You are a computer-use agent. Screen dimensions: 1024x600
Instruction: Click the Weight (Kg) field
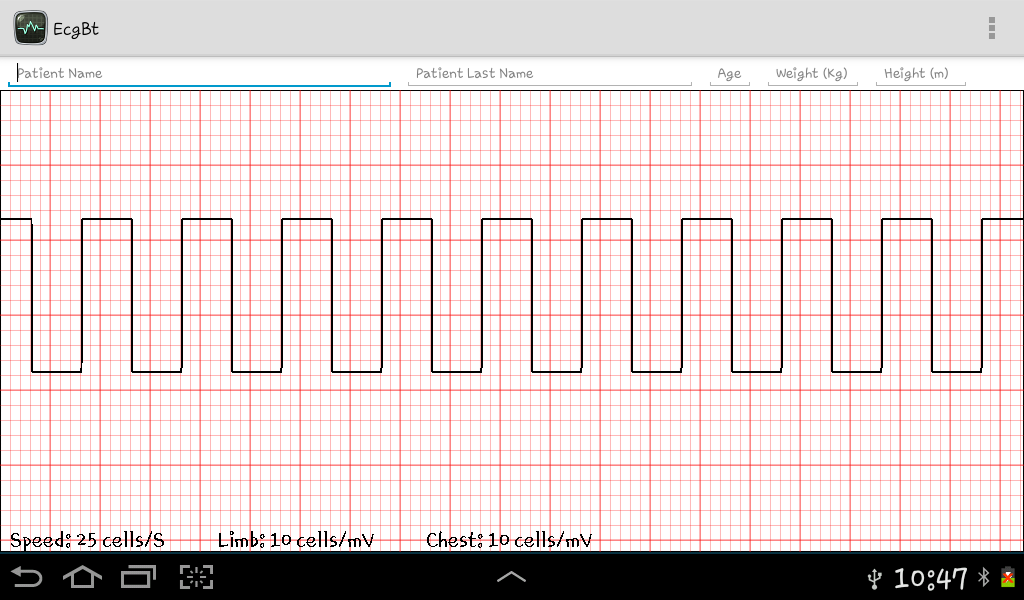(811, 73)
